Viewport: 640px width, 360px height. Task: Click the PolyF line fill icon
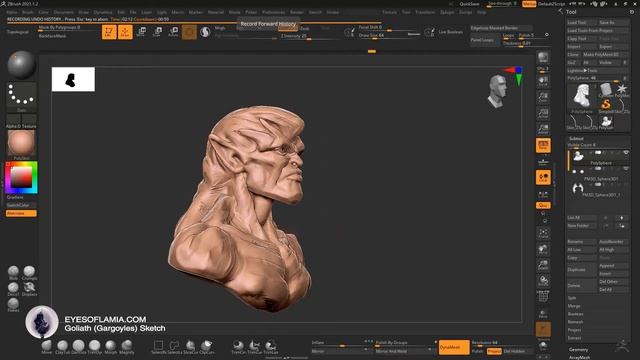click(543, 297)
